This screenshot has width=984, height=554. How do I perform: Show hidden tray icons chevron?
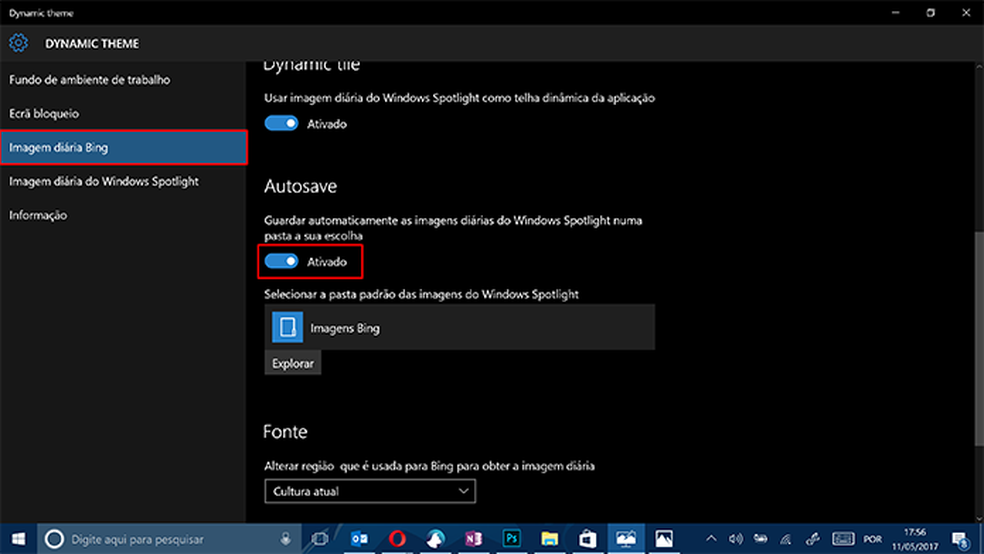[x=711, y=539]
